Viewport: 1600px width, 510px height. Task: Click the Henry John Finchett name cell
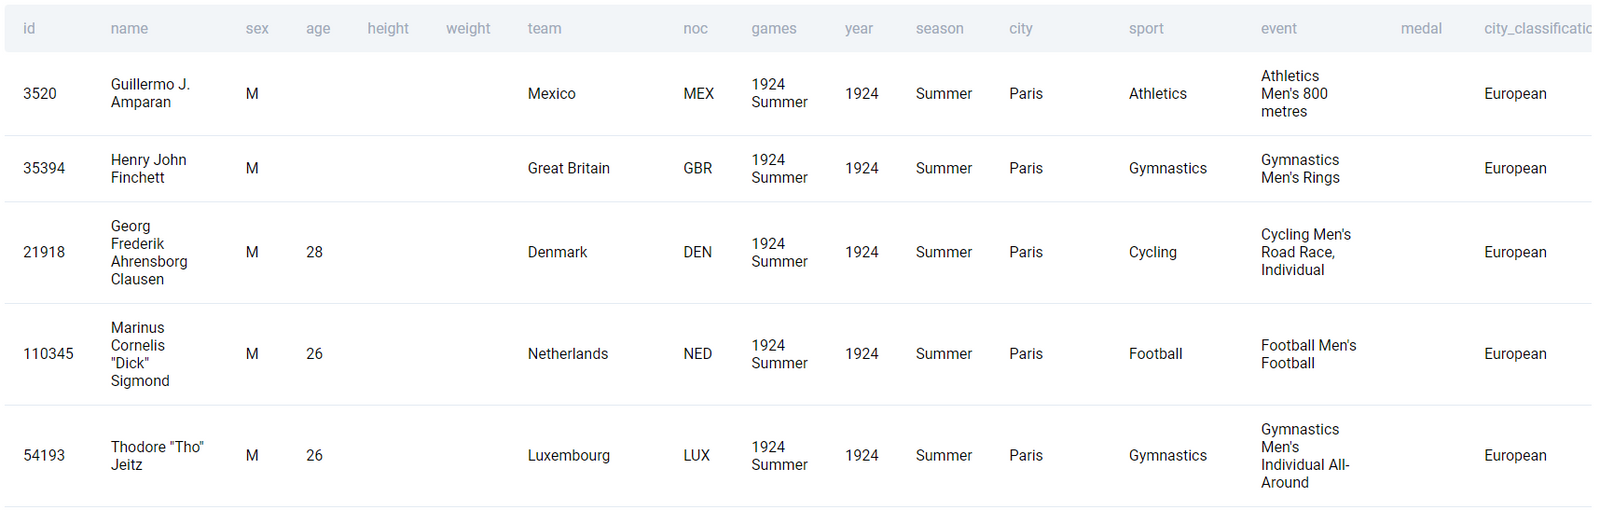(148, 168)
